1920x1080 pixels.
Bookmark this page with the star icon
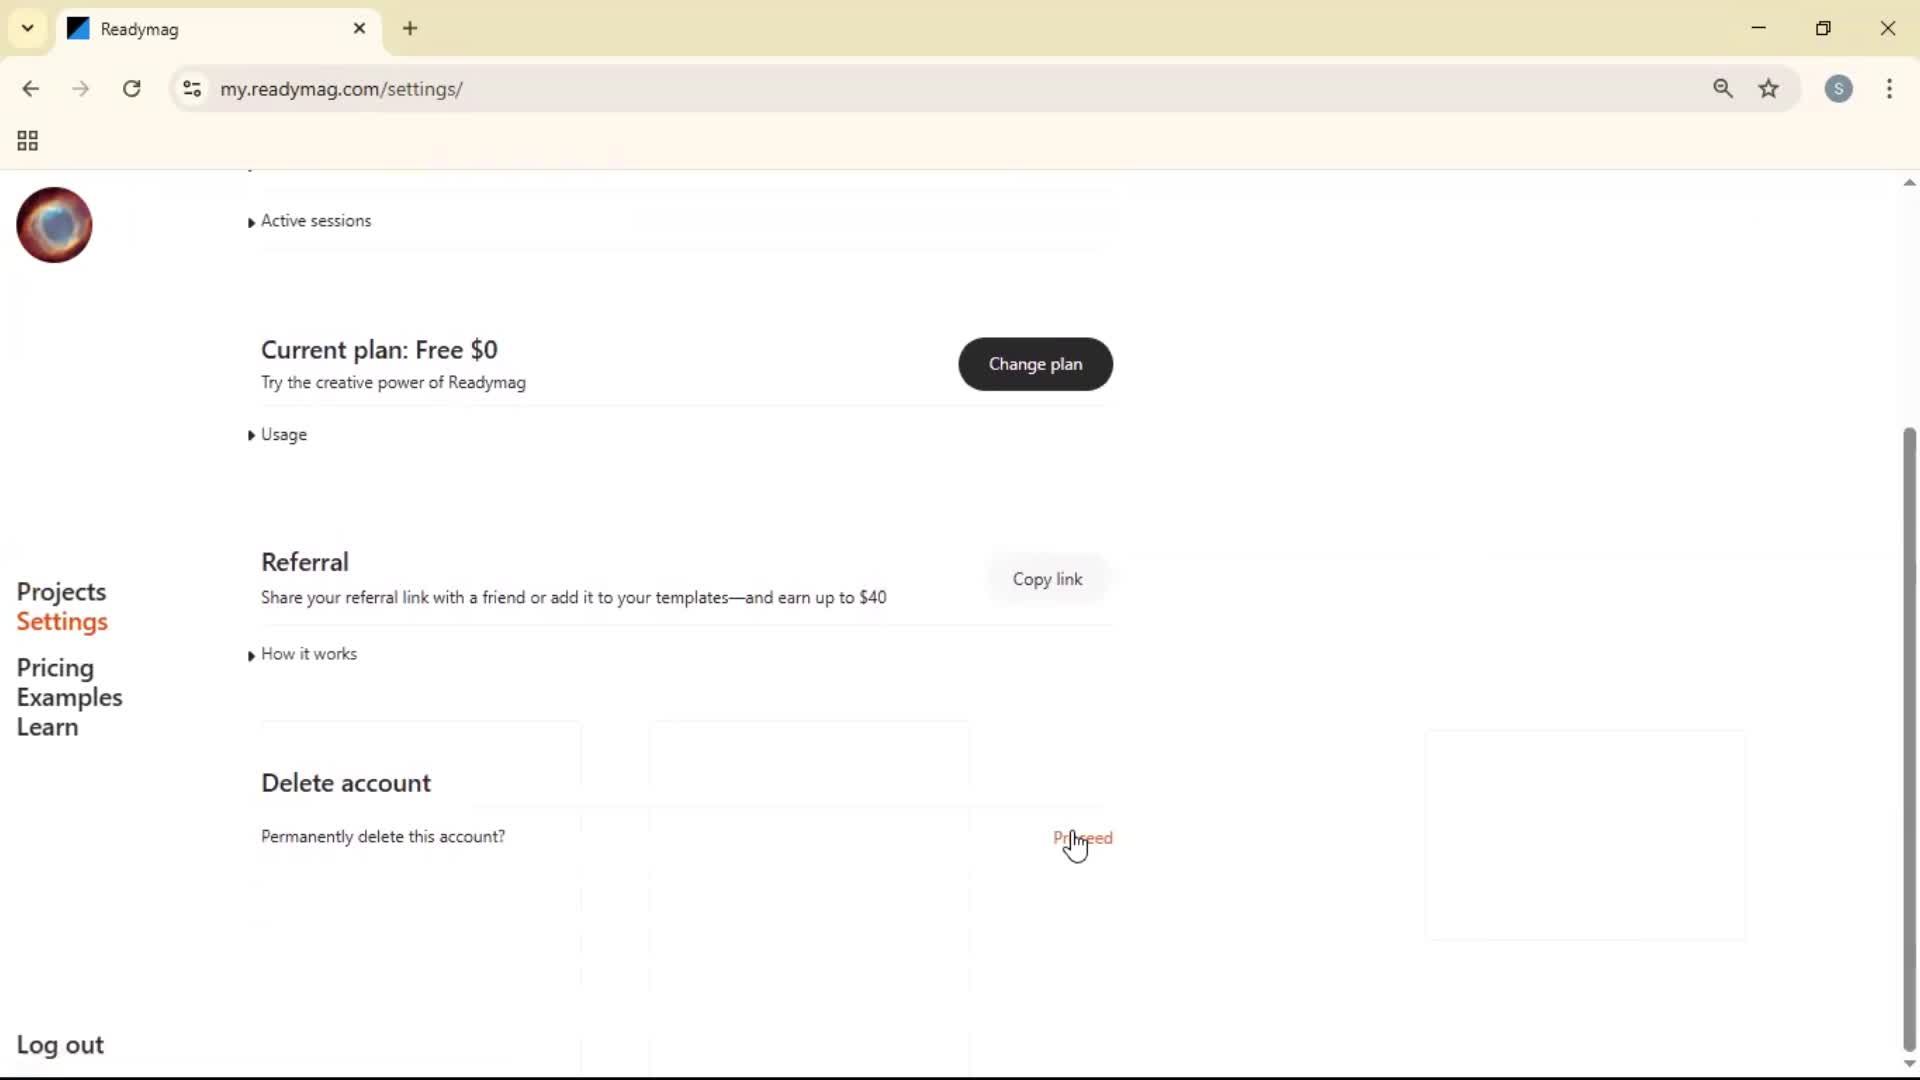1770,89
